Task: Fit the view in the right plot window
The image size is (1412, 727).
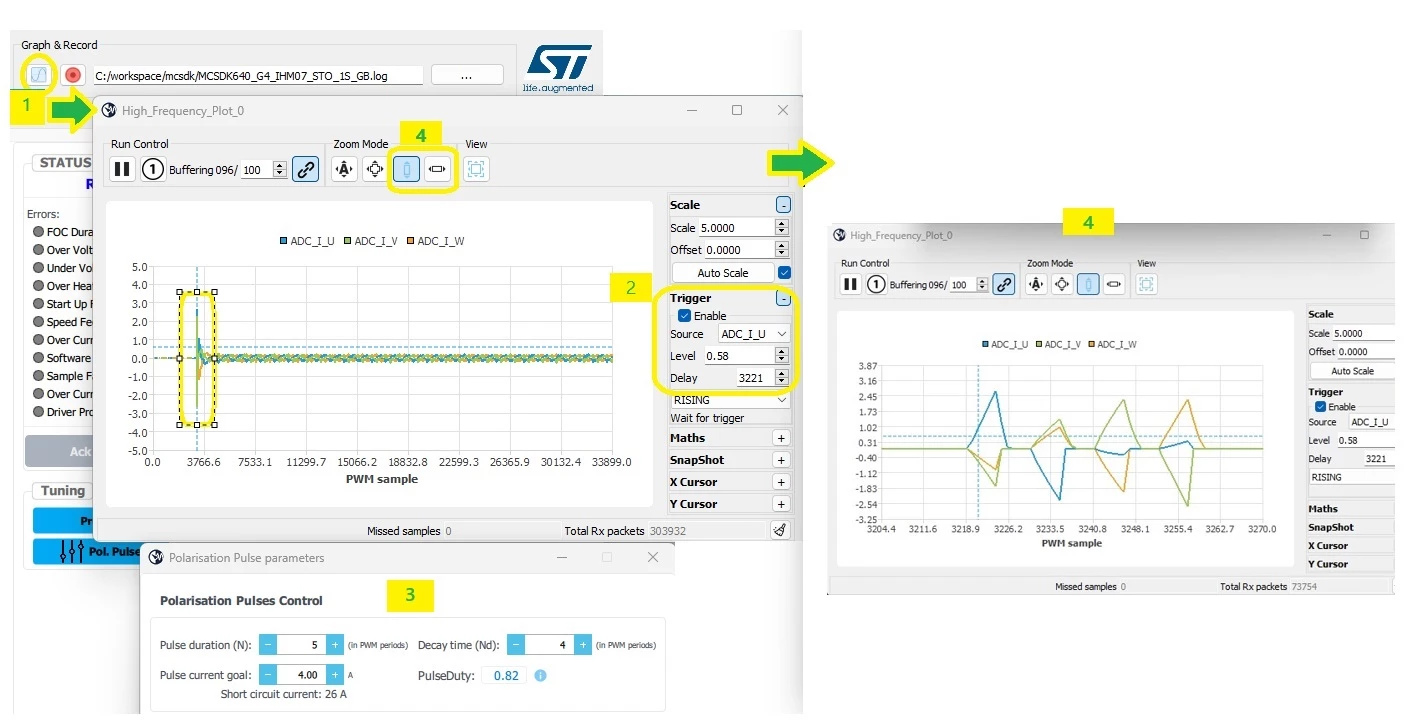Action: click(1147, 284)
